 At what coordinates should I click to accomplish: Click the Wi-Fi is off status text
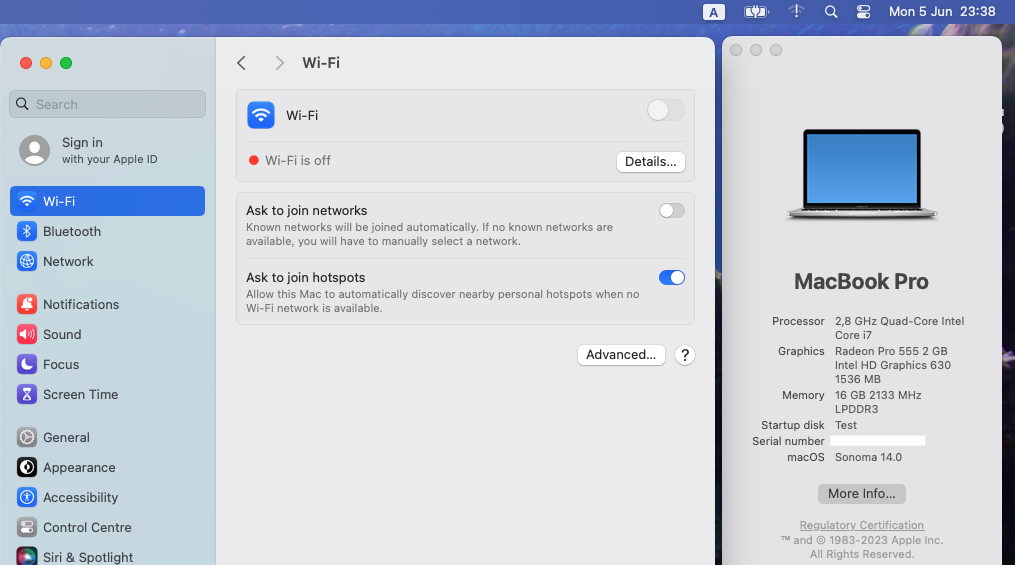tap(298, 161)
